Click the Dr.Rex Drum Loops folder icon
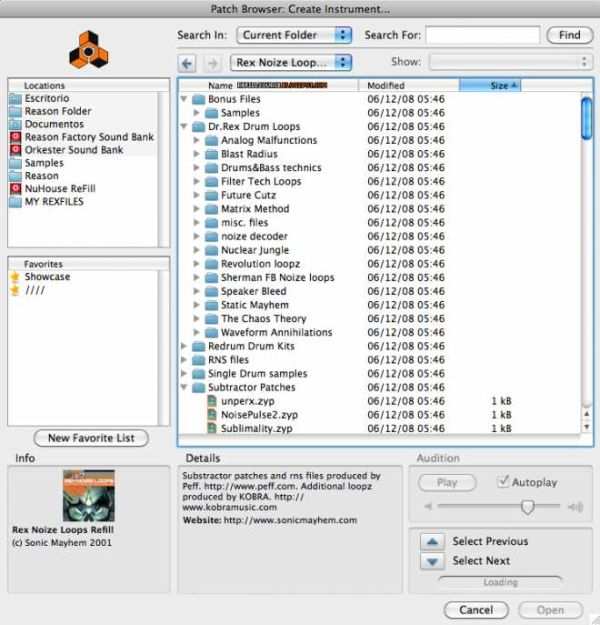 point(198,126)
